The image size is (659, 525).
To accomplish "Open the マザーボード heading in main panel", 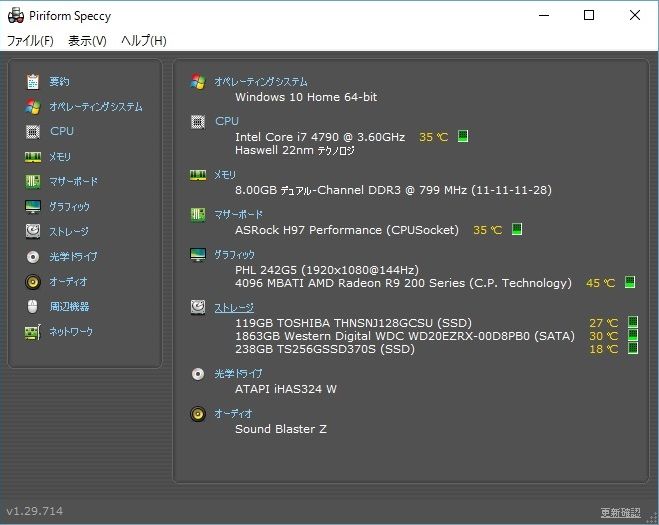I will click(239, 215).
